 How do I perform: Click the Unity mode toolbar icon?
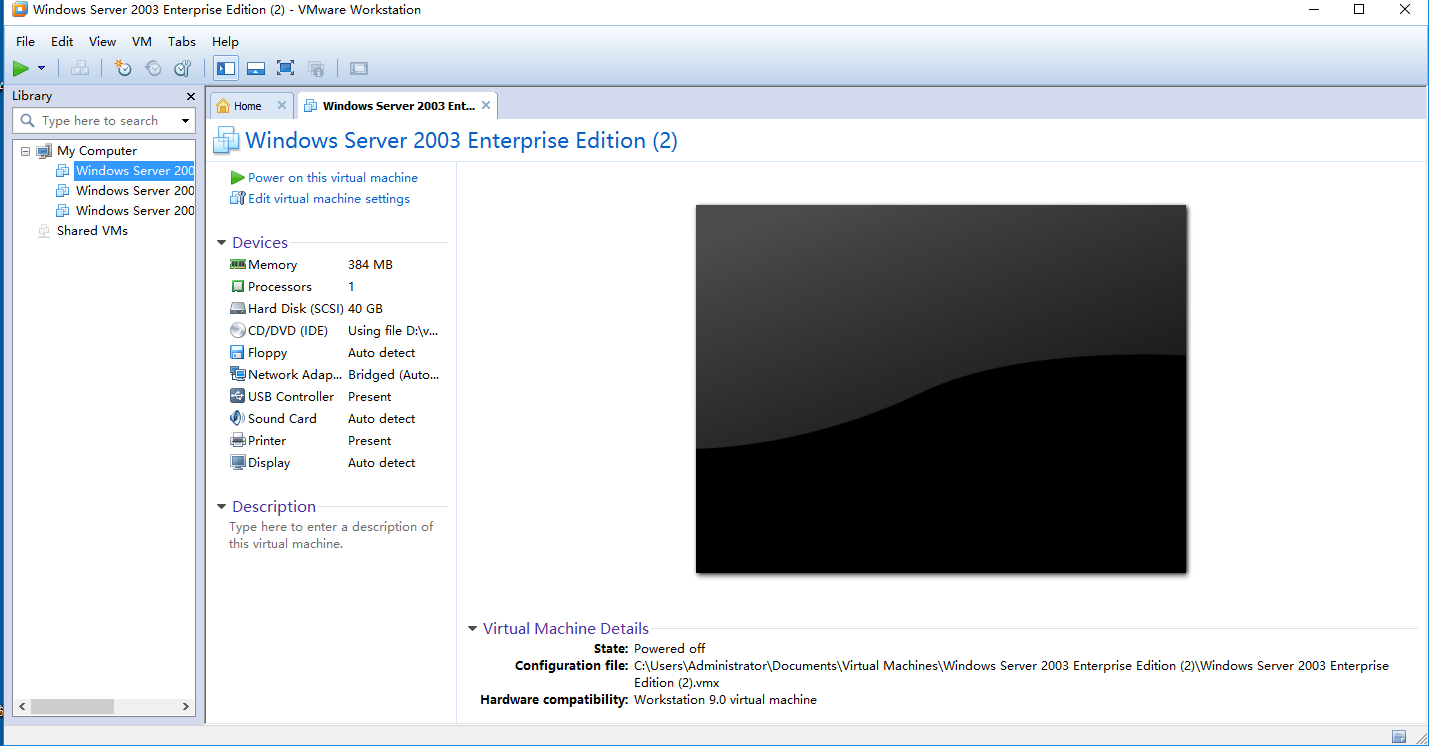coord(316,68)
